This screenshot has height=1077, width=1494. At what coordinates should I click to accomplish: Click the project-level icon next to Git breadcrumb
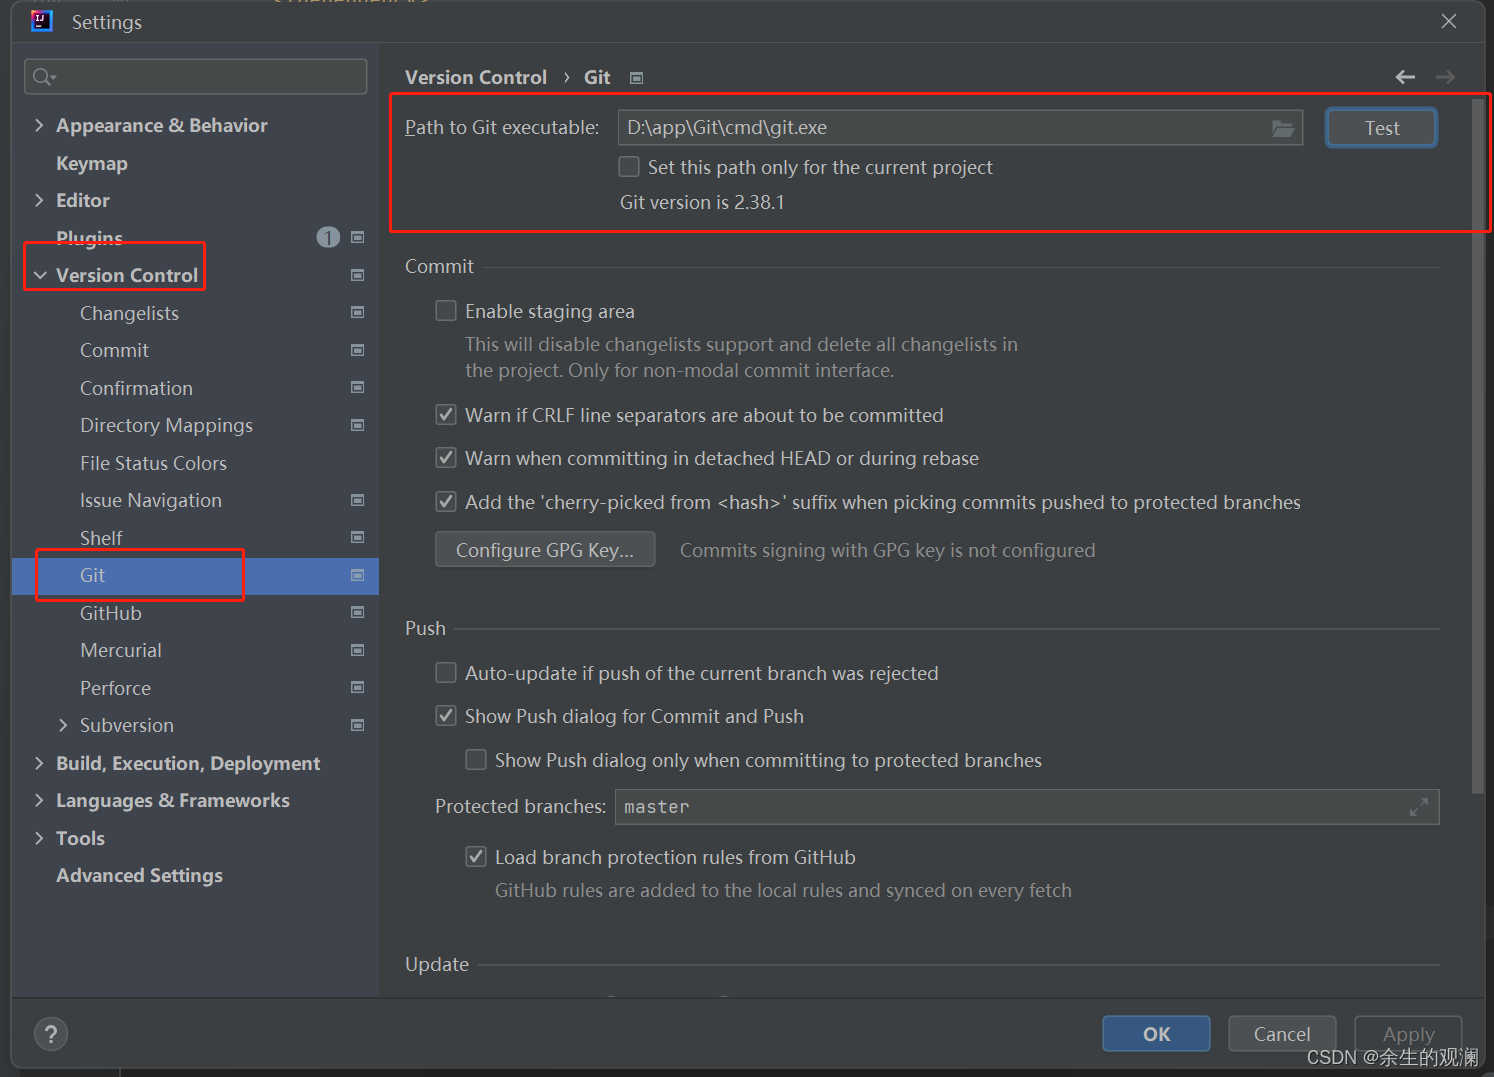coord(636,78)
